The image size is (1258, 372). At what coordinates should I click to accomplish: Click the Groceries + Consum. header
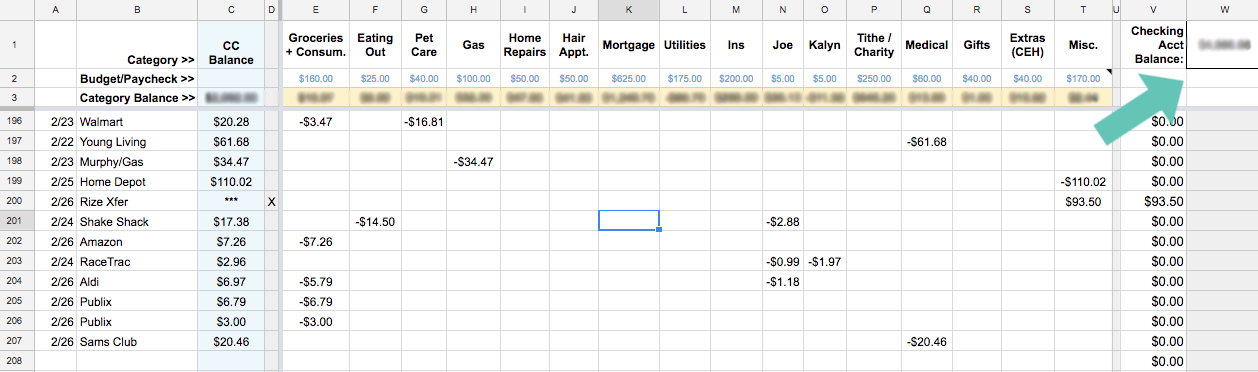(x=317, y=45)
